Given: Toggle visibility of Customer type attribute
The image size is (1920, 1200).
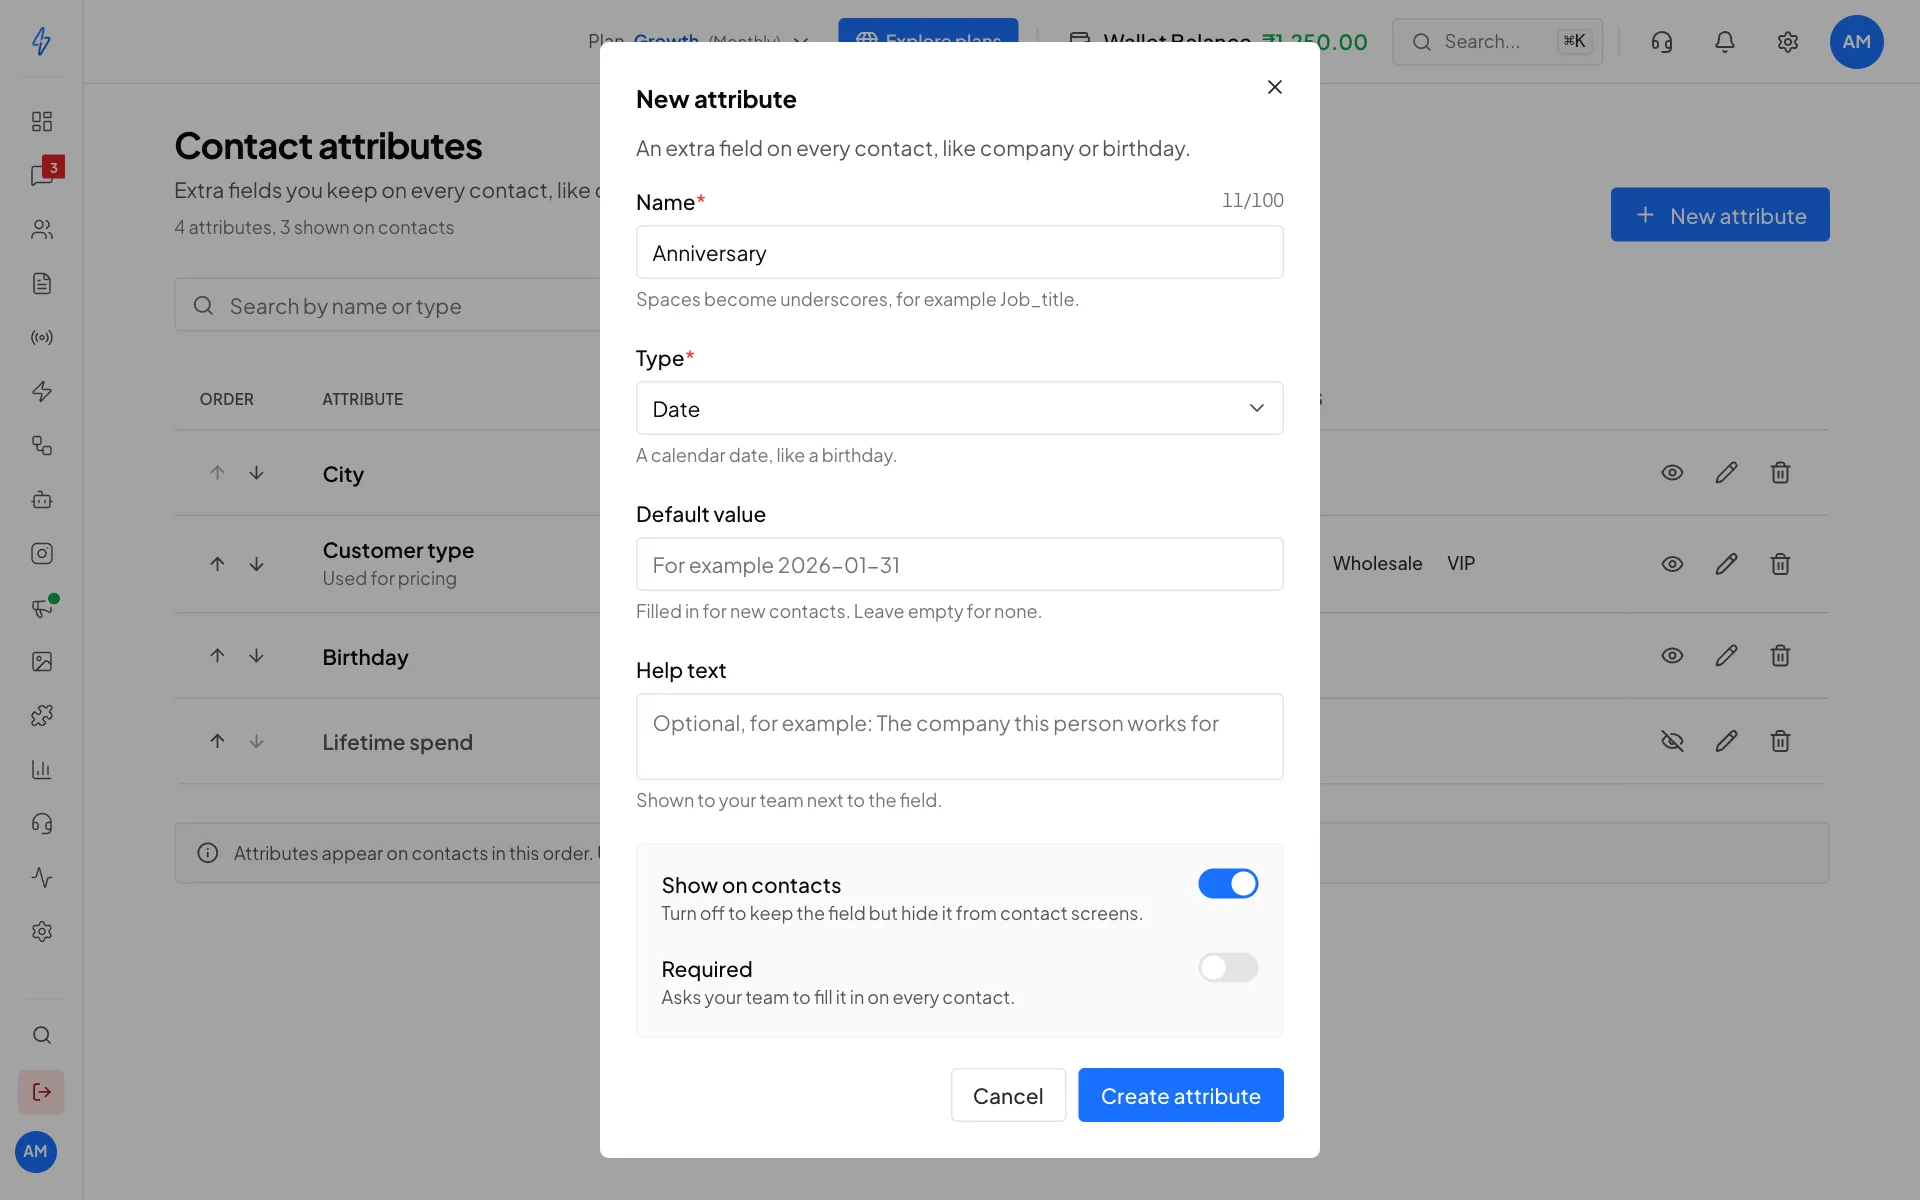Looking at the screenshot, I should pyautogui.click(x=1672, y=564).
